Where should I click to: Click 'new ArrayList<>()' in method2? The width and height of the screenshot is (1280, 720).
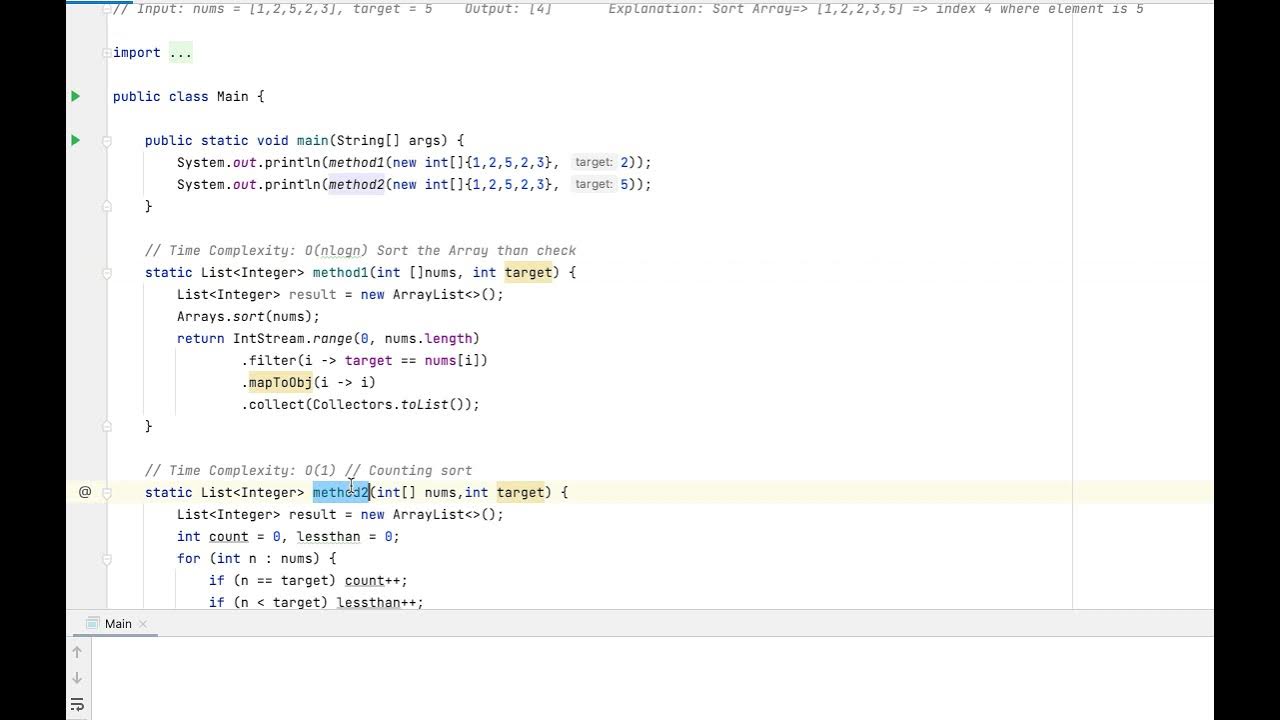click(x=428, y=514)
